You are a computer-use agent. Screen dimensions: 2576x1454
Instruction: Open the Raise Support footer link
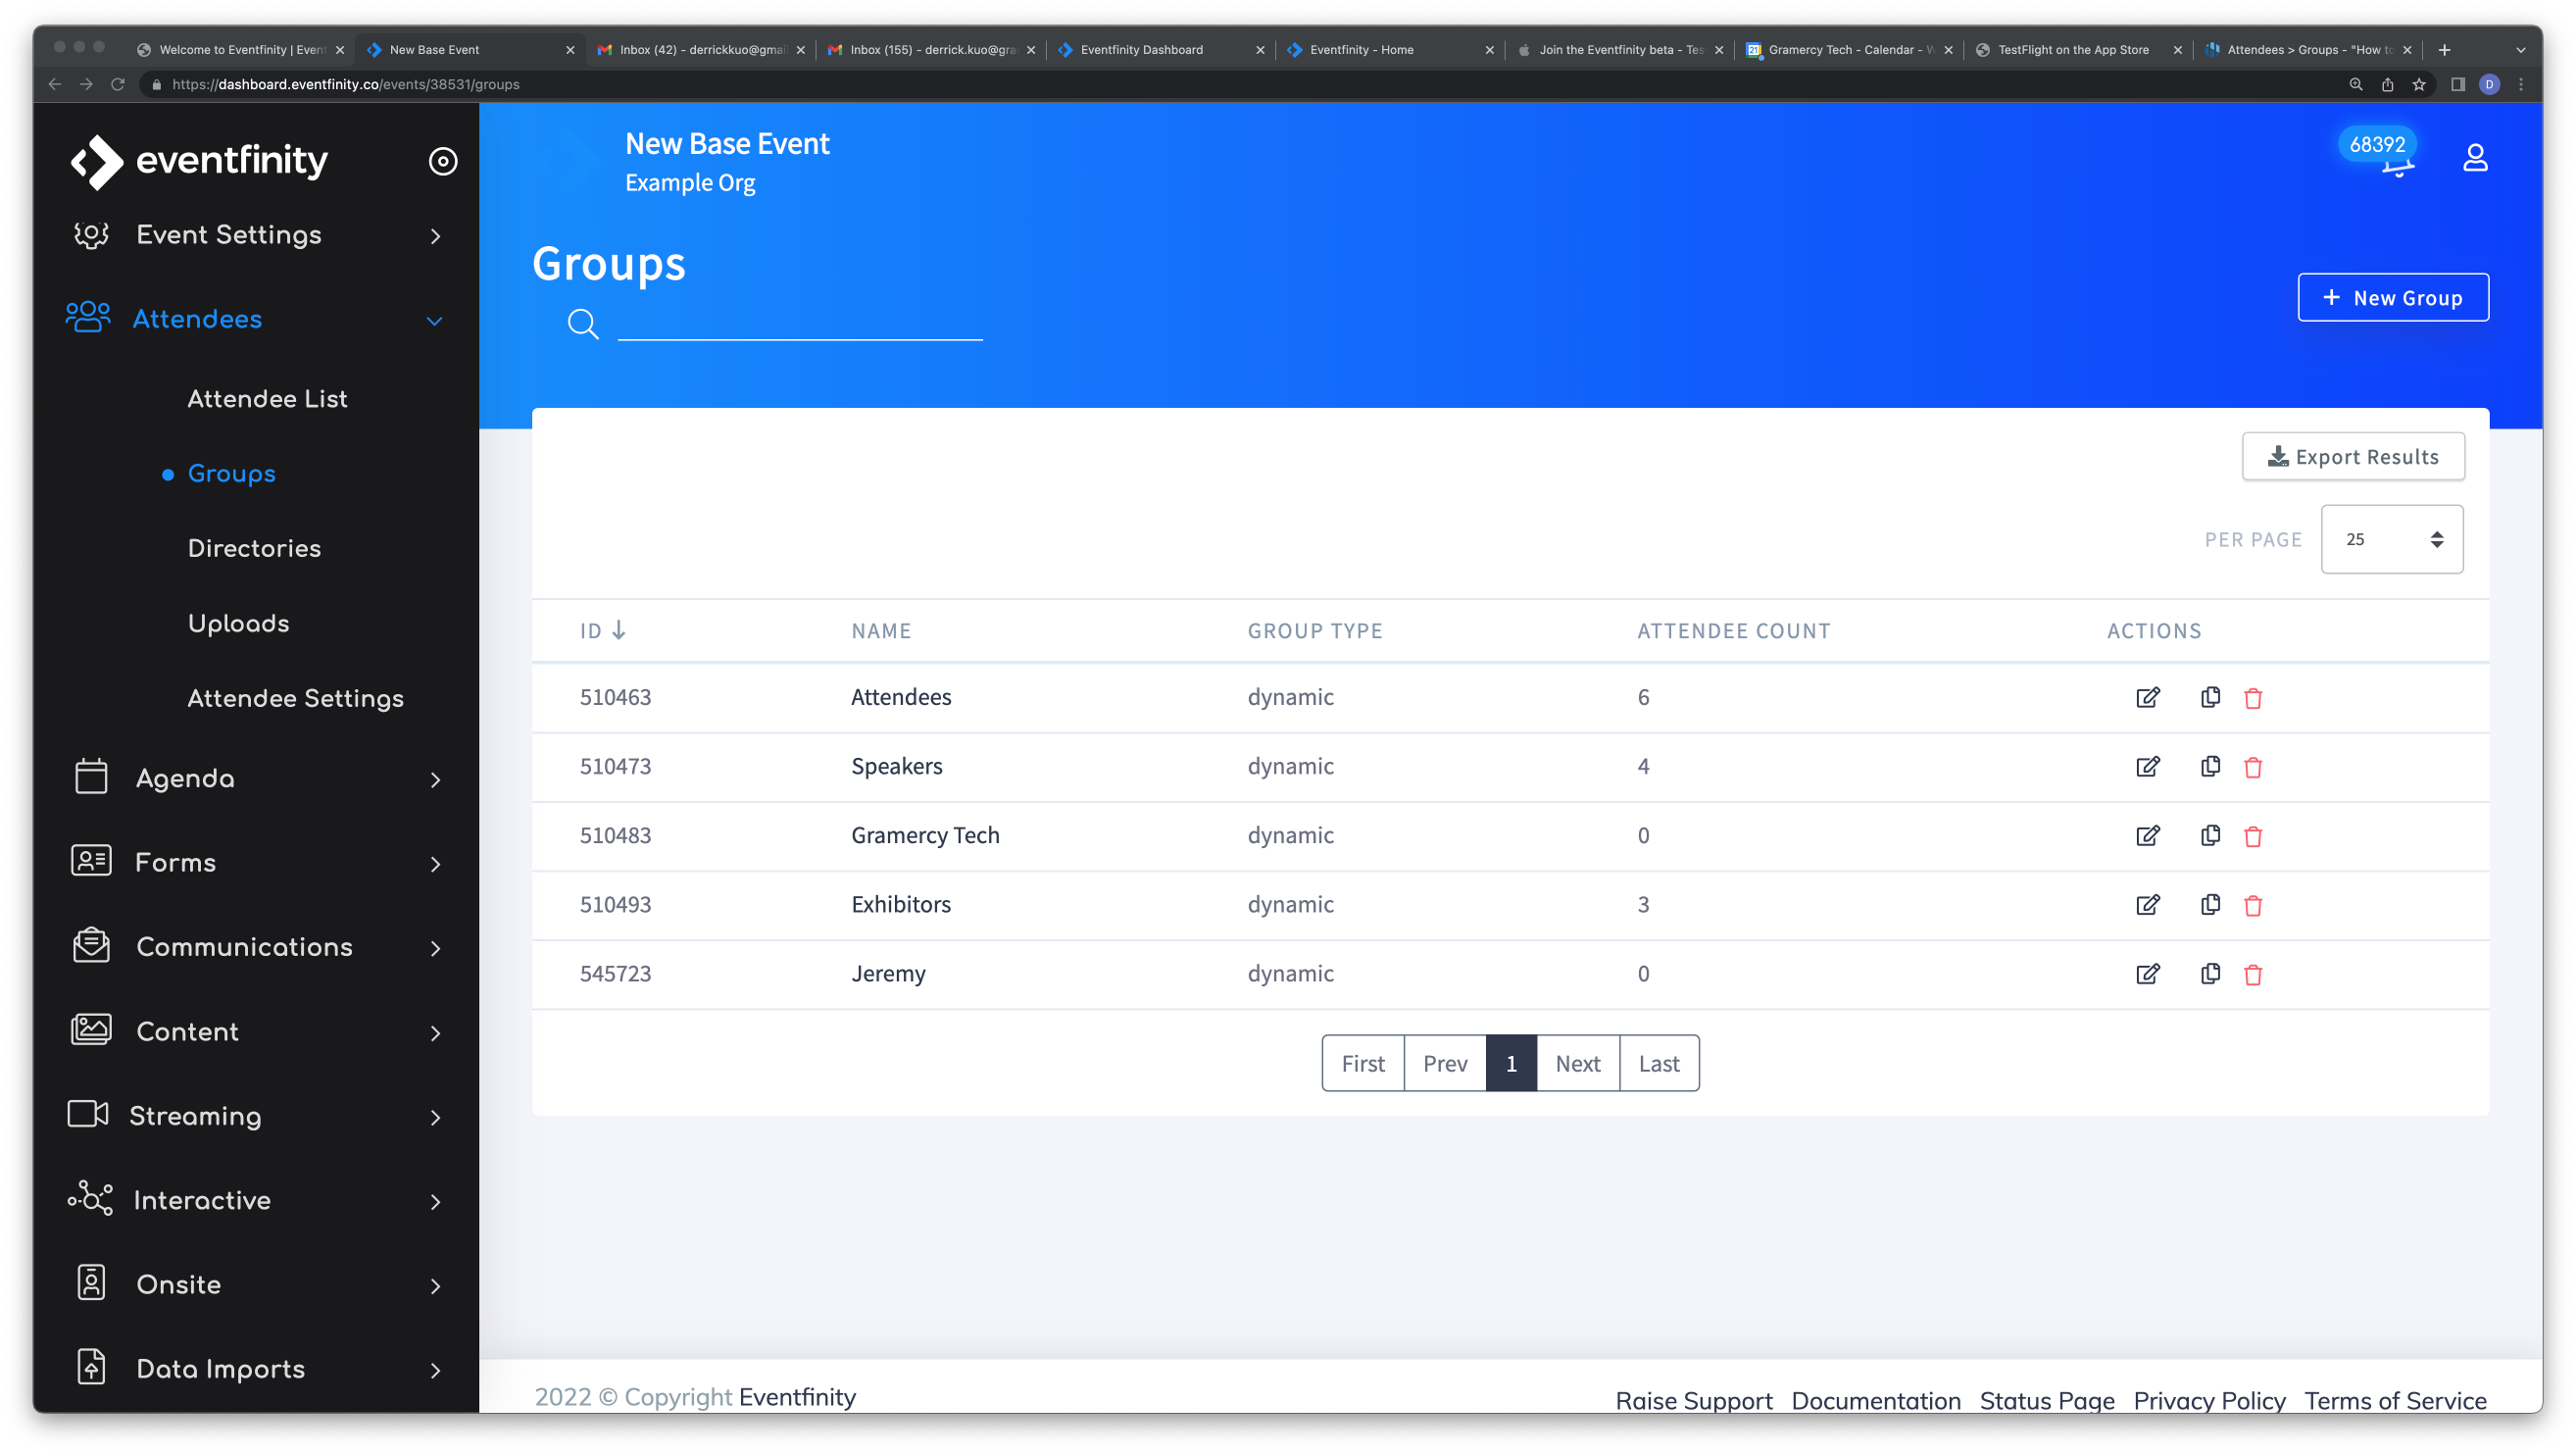coord(1694,1400)
